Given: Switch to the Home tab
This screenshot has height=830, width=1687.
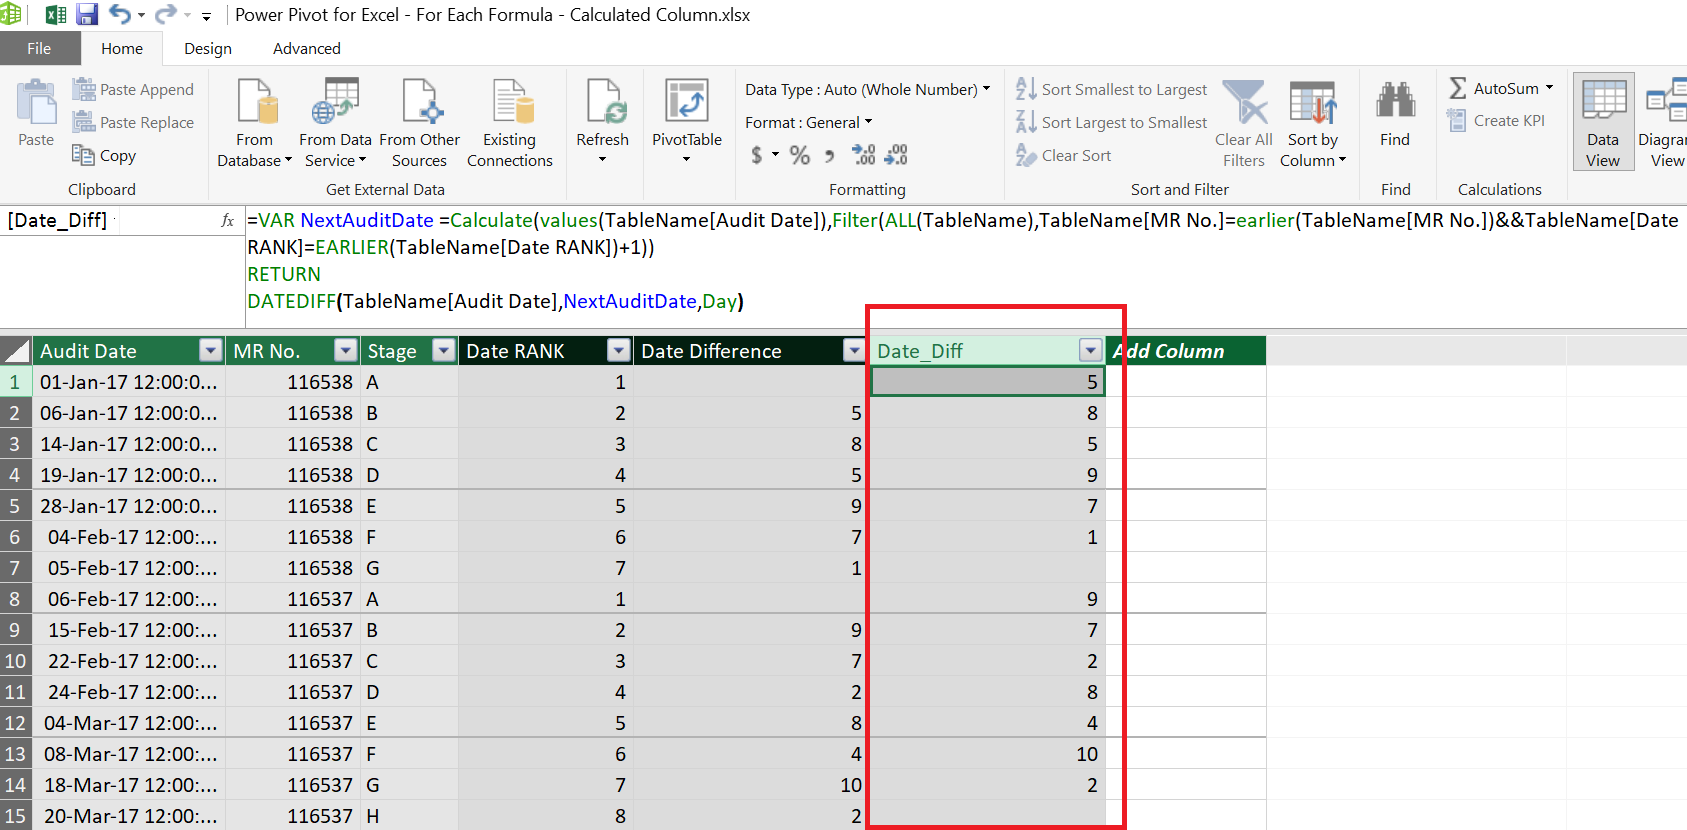Looking at the screenshot, I should point(122,49).
